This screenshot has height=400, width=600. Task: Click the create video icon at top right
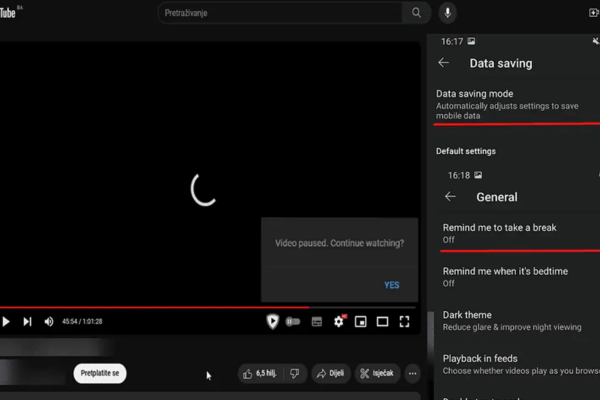(593, 13)
